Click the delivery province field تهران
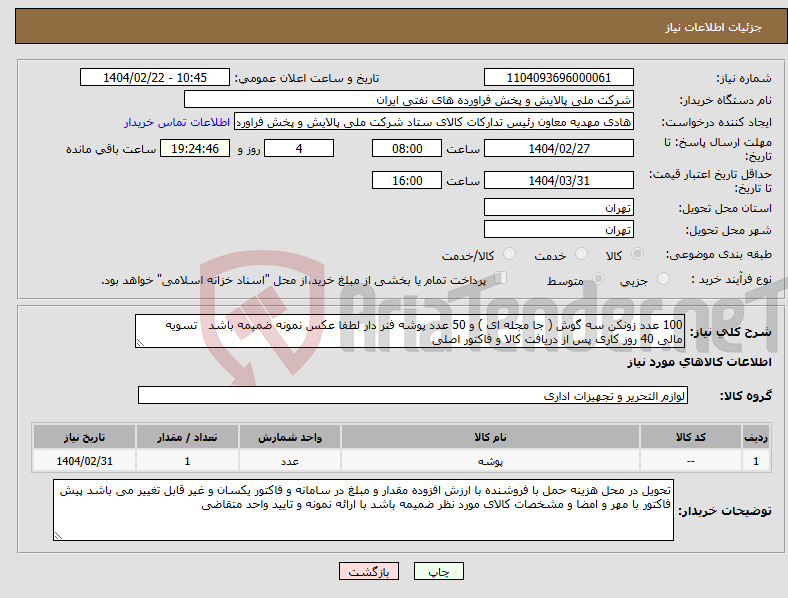The image size is (788, 598). (x=558, y=207)
